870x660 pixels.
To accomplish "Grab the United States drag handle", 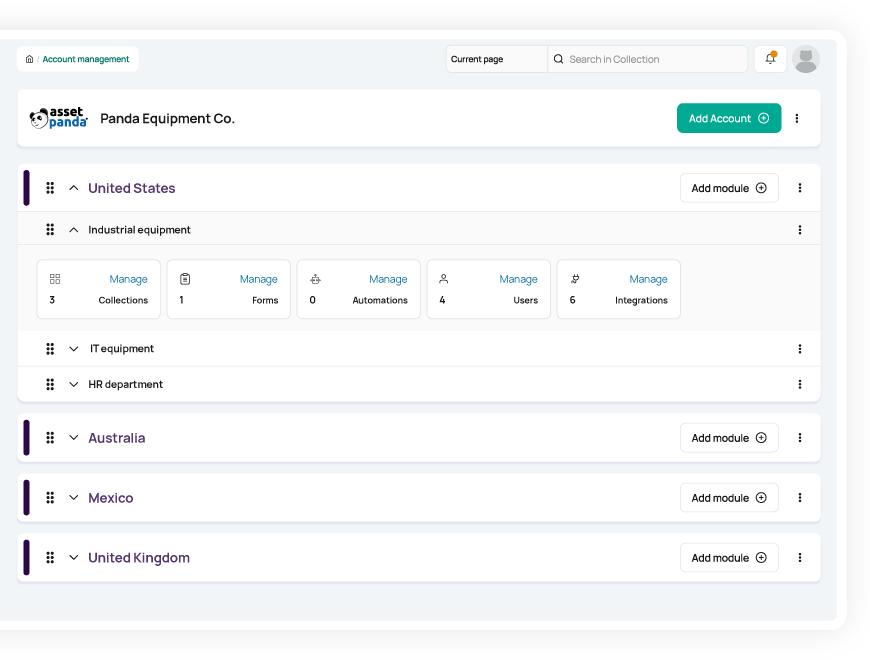I will [50, 188].
